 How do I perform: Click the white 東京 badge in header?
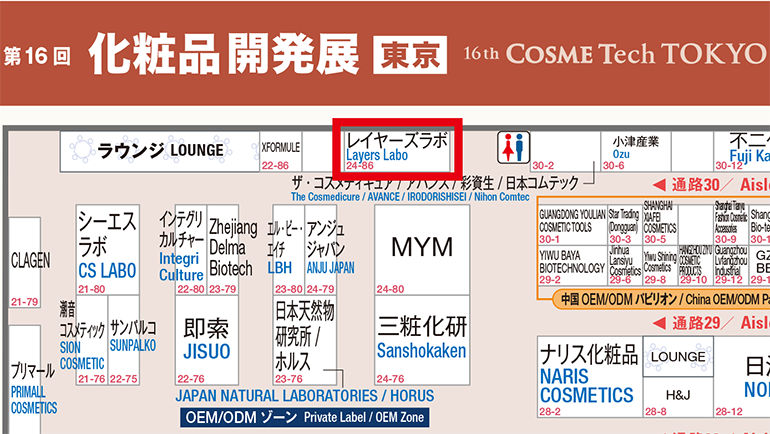(x=411, y=56)
